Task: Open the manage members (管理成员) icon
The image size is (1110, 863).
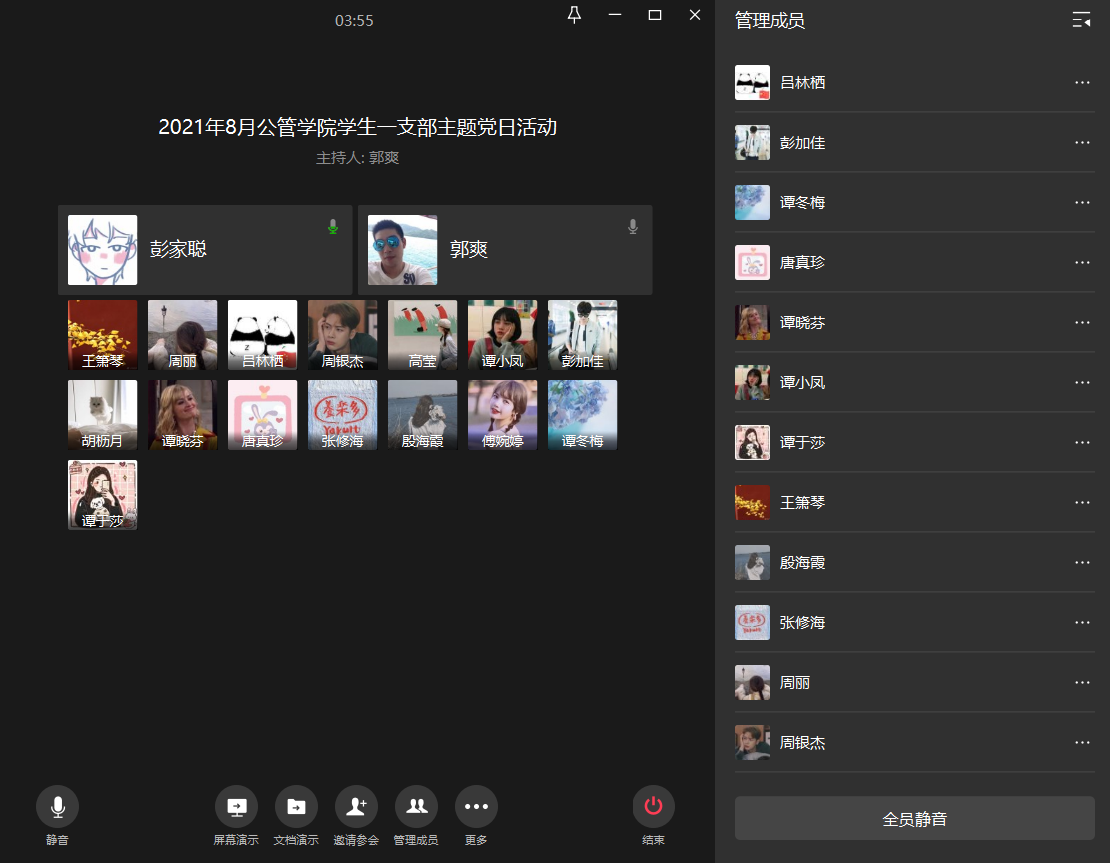Action: coord(416,806)
